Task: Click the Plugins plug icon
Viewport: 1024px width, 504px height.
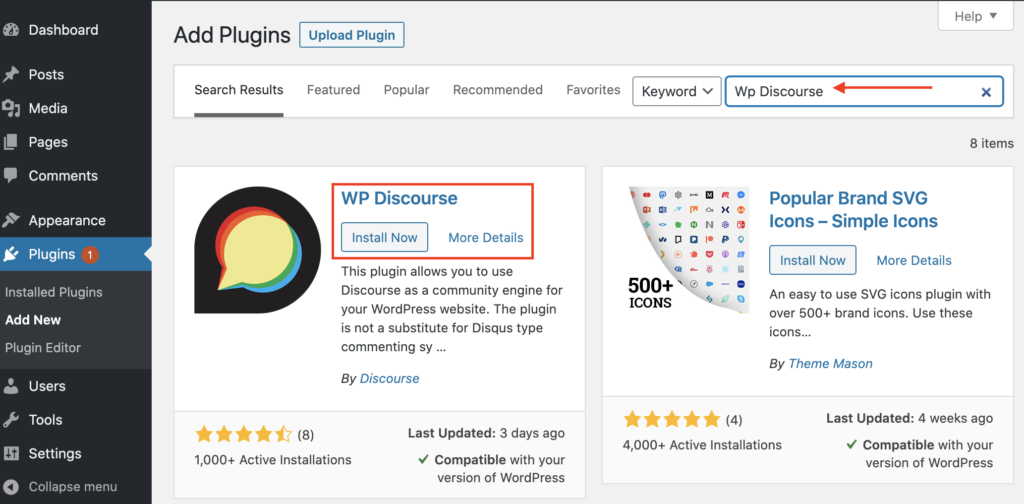Action: (10, 254)
